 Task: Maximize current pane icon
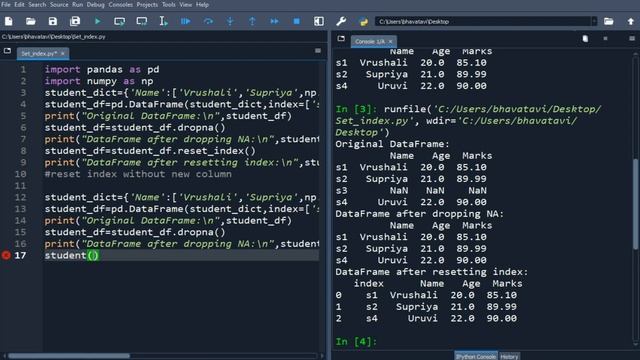click(319, 21)
